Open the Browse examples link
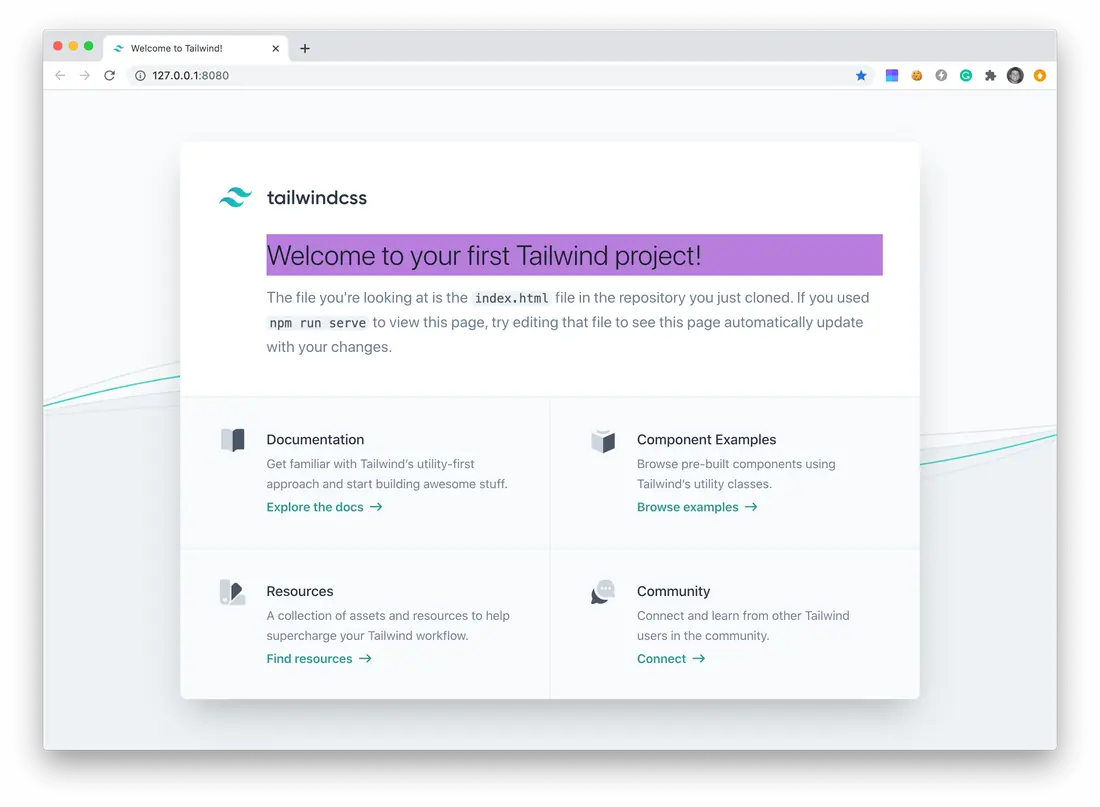Viewport: 1100px width, 807px height. click(697, 507)
